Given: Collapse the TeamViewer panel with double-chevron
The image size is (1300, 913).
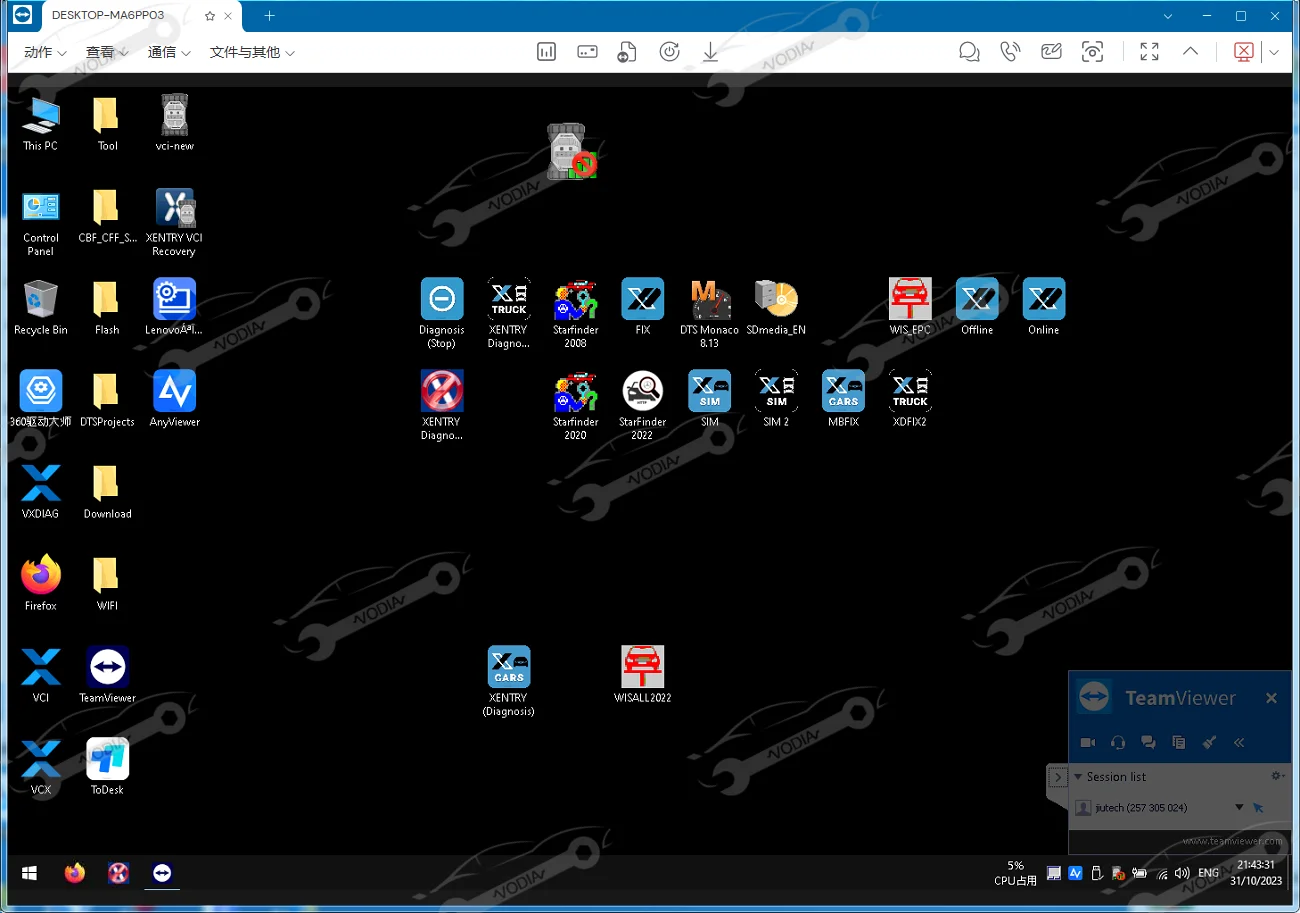Looking at the screenshot, I should pos(1238,742).
